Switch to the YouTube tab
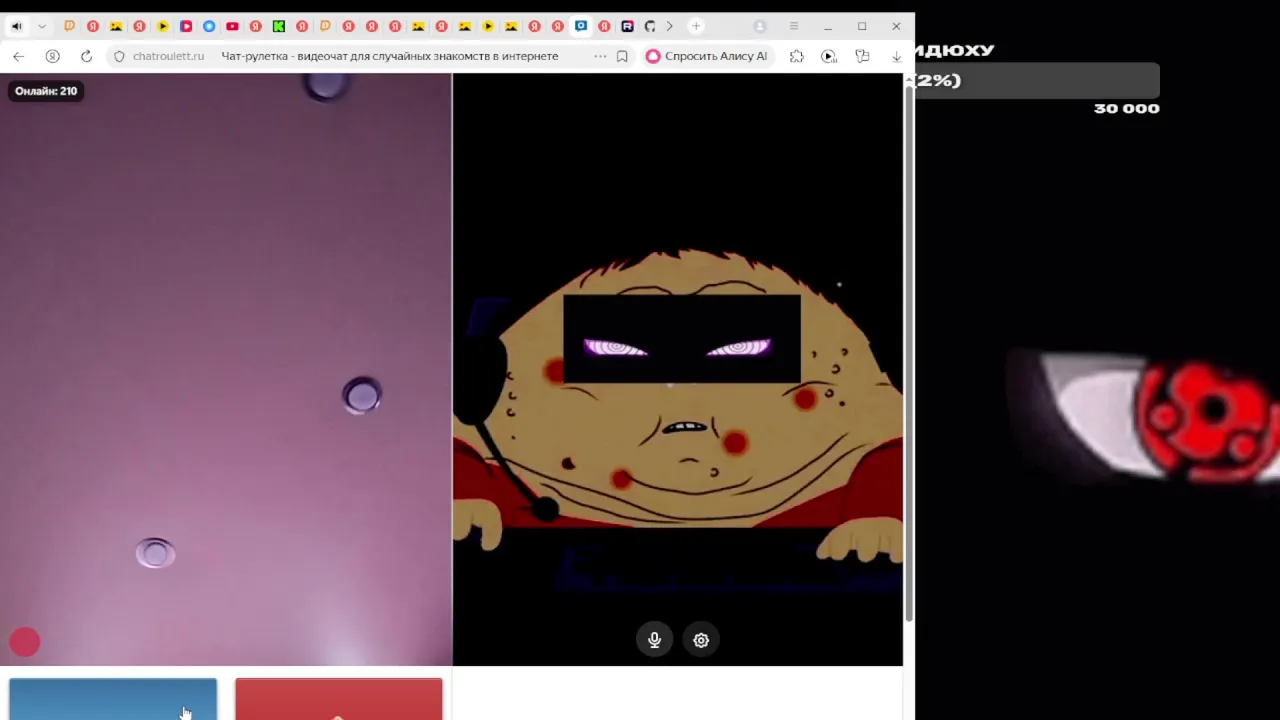The height and width of the screenshot is (720, 1280). (232, 26)
